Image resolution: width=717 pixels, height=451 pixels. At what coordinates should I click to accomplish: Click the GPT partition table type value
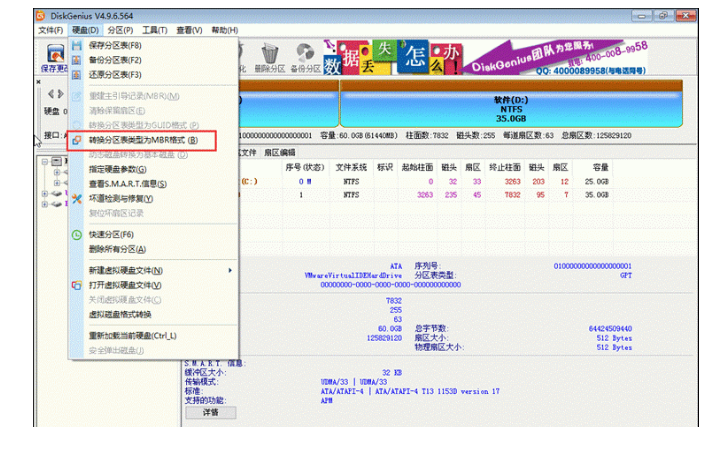(x=626, y=275)
